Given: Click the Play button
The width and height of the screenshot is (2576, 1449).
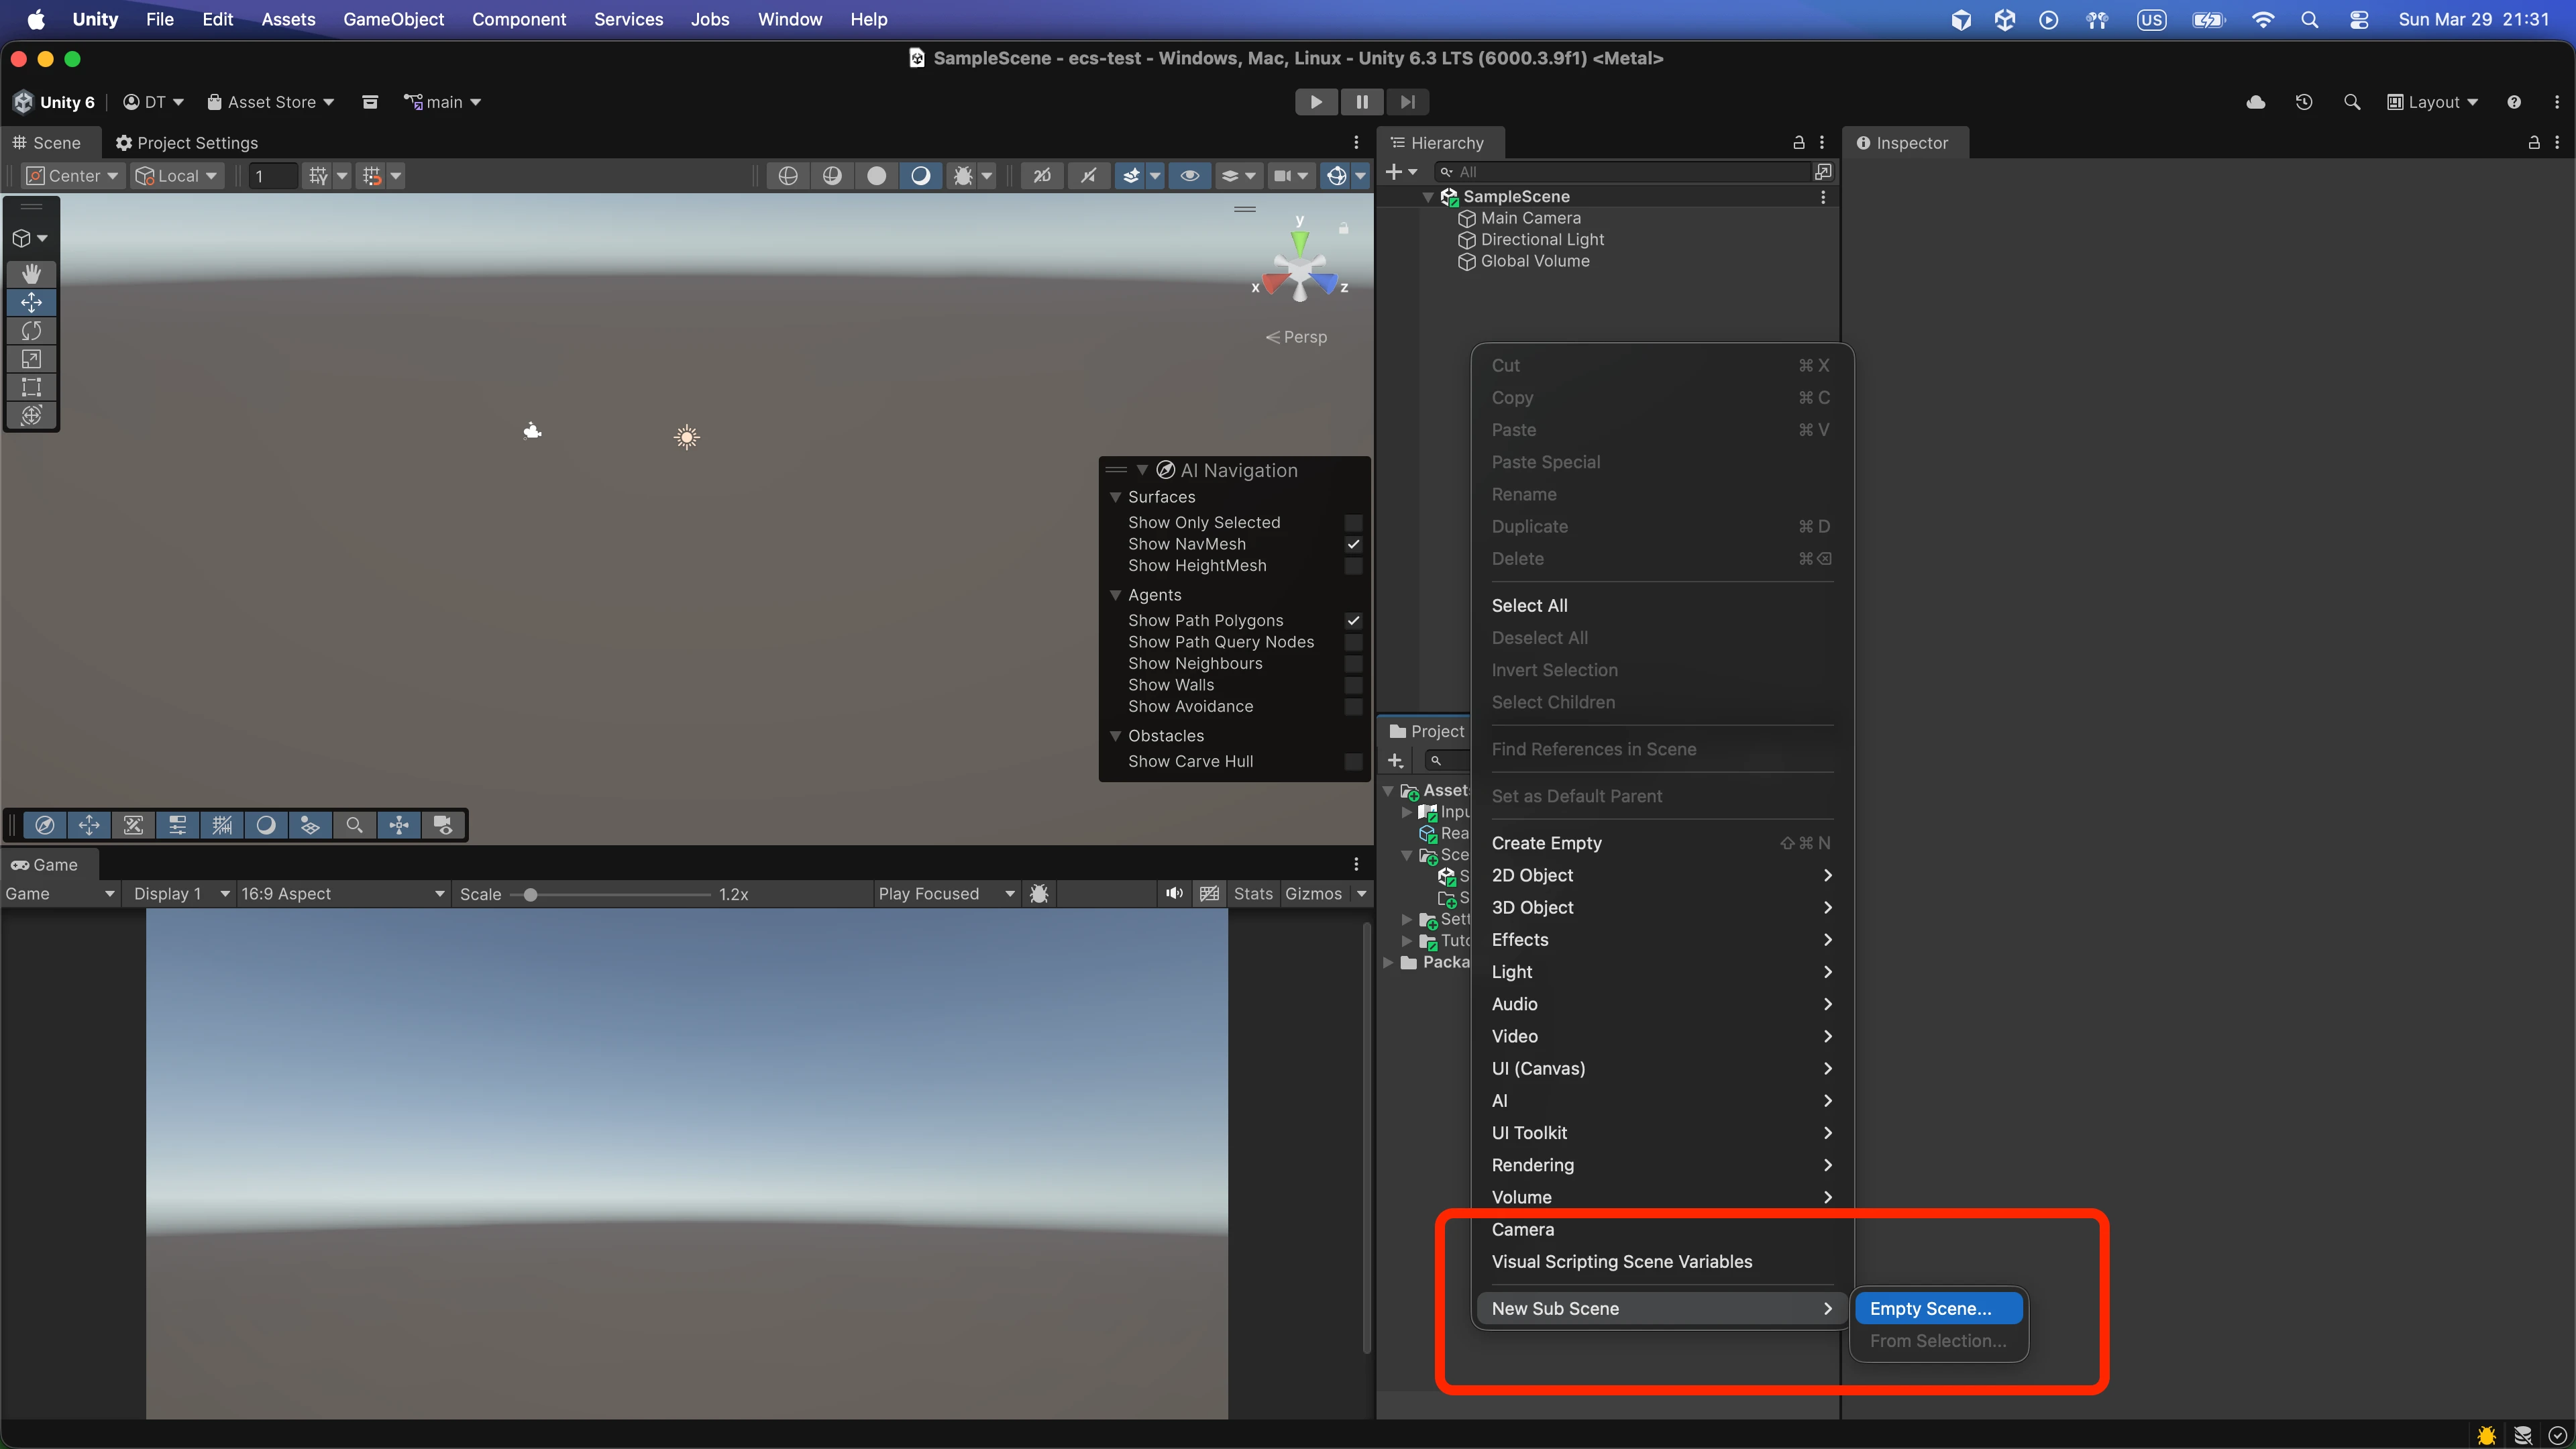Looking at the screenshot, I should coord(1316,102).
